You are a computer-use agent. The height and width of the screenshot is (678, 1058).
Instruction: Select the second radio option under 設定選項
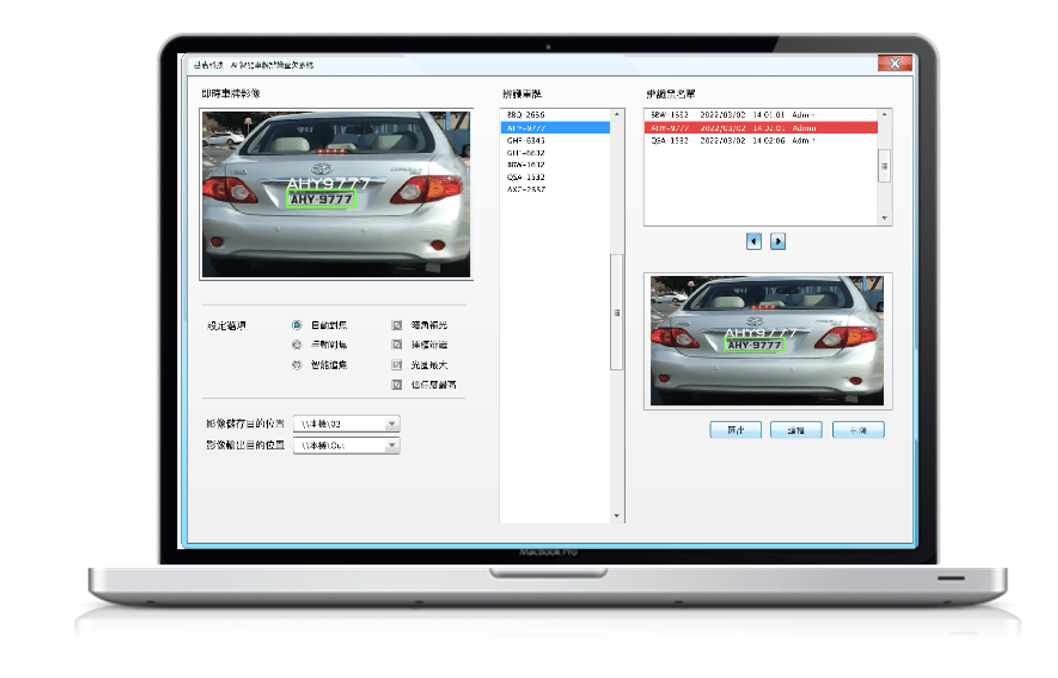tap(297, 345)
